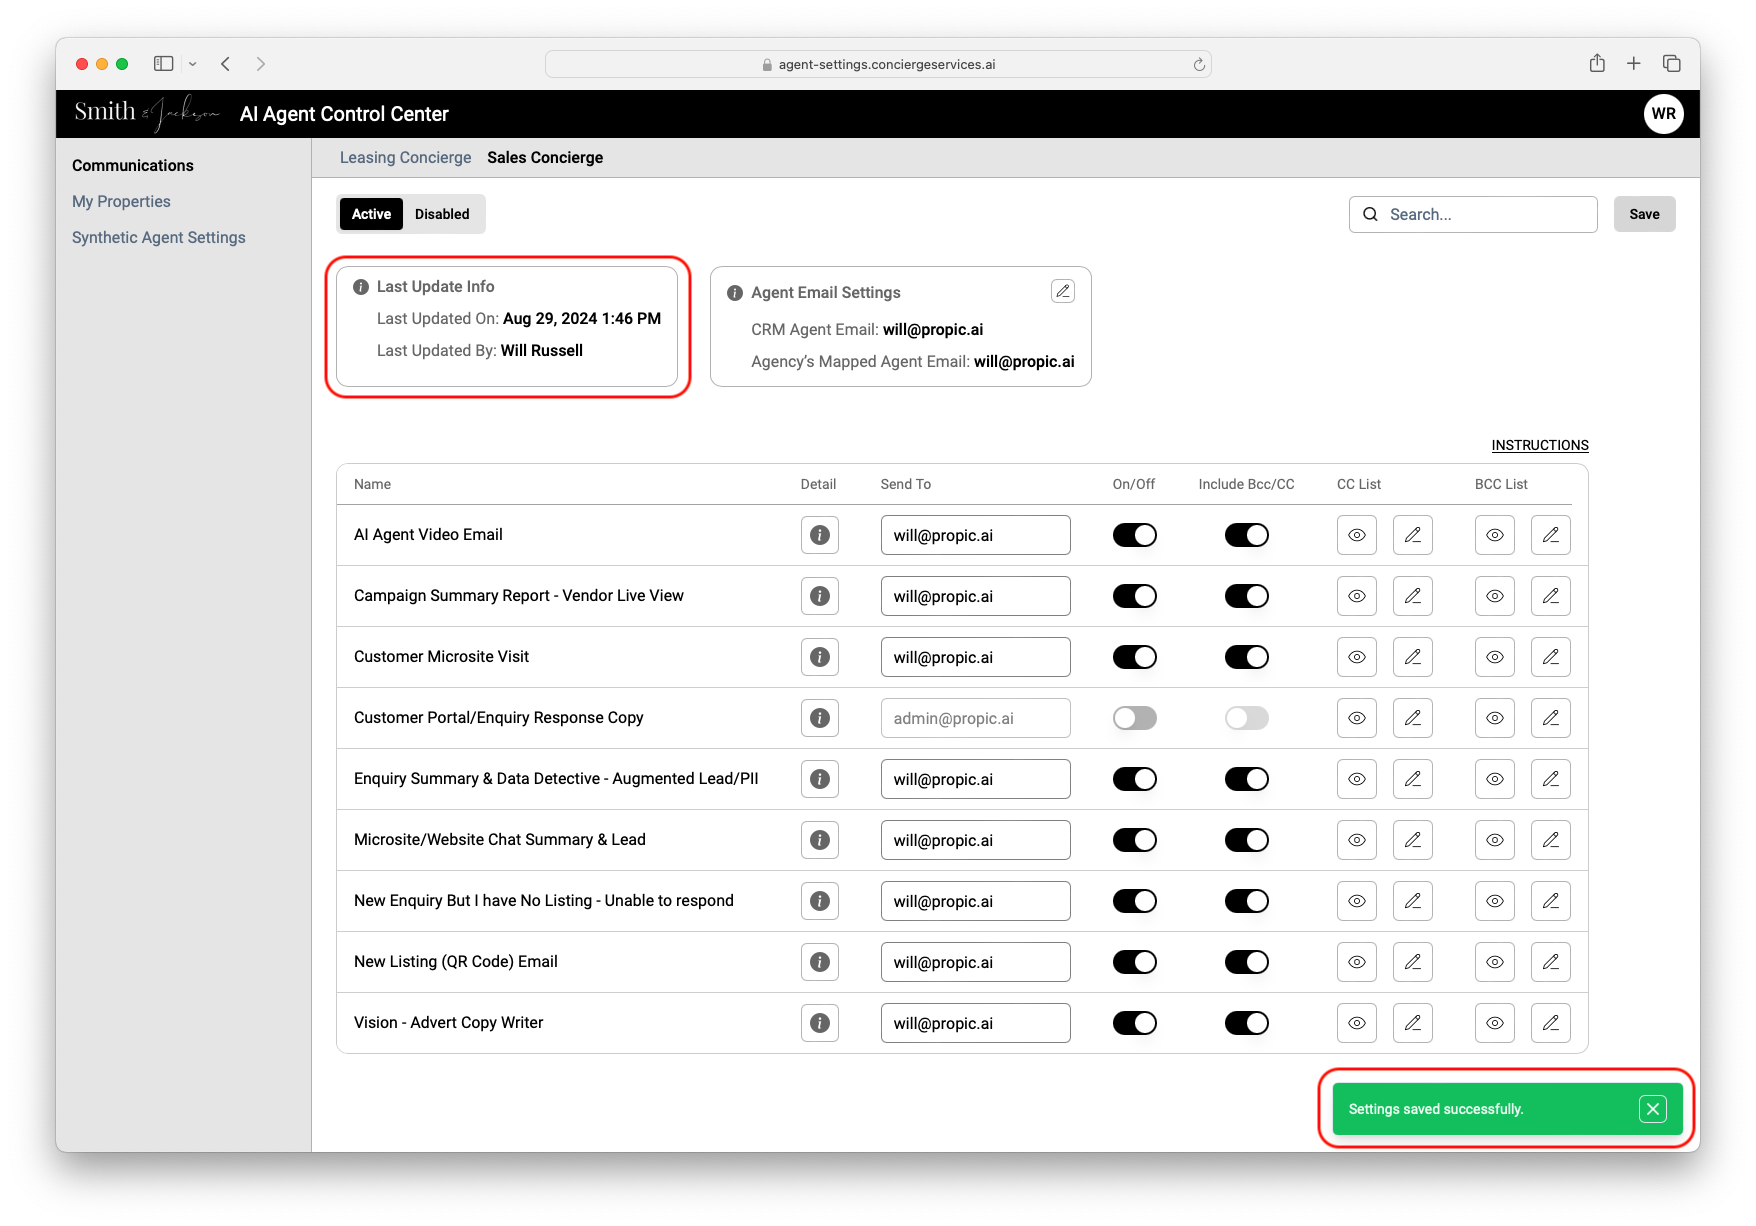Turn off New Enquiry No Listing On/Off switch
The image size is (1756, 1226).
point(1135,901)
